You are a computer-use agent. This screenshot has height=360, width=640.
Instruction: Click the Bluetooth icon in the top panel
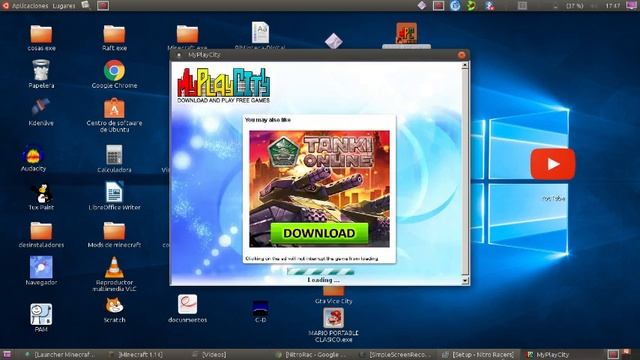489,6
